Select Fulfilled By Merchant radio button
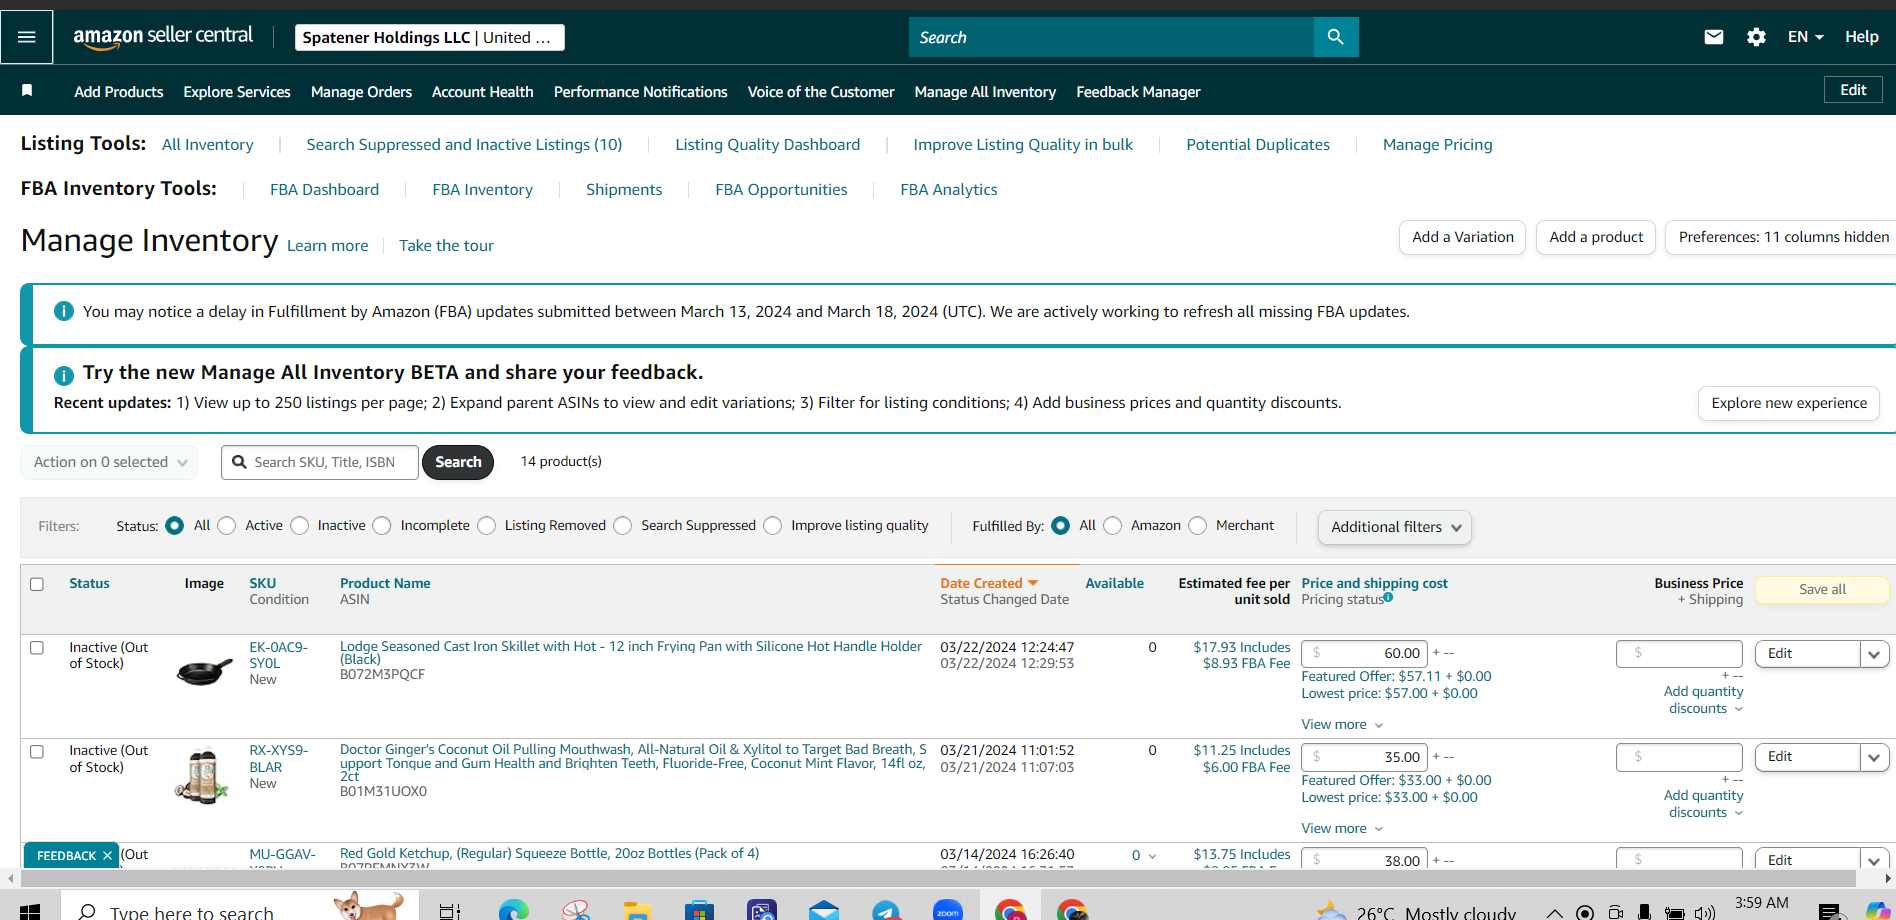Image resolution: width=1896 pixels, height=920 pixels. click(x=1198, y=526)
